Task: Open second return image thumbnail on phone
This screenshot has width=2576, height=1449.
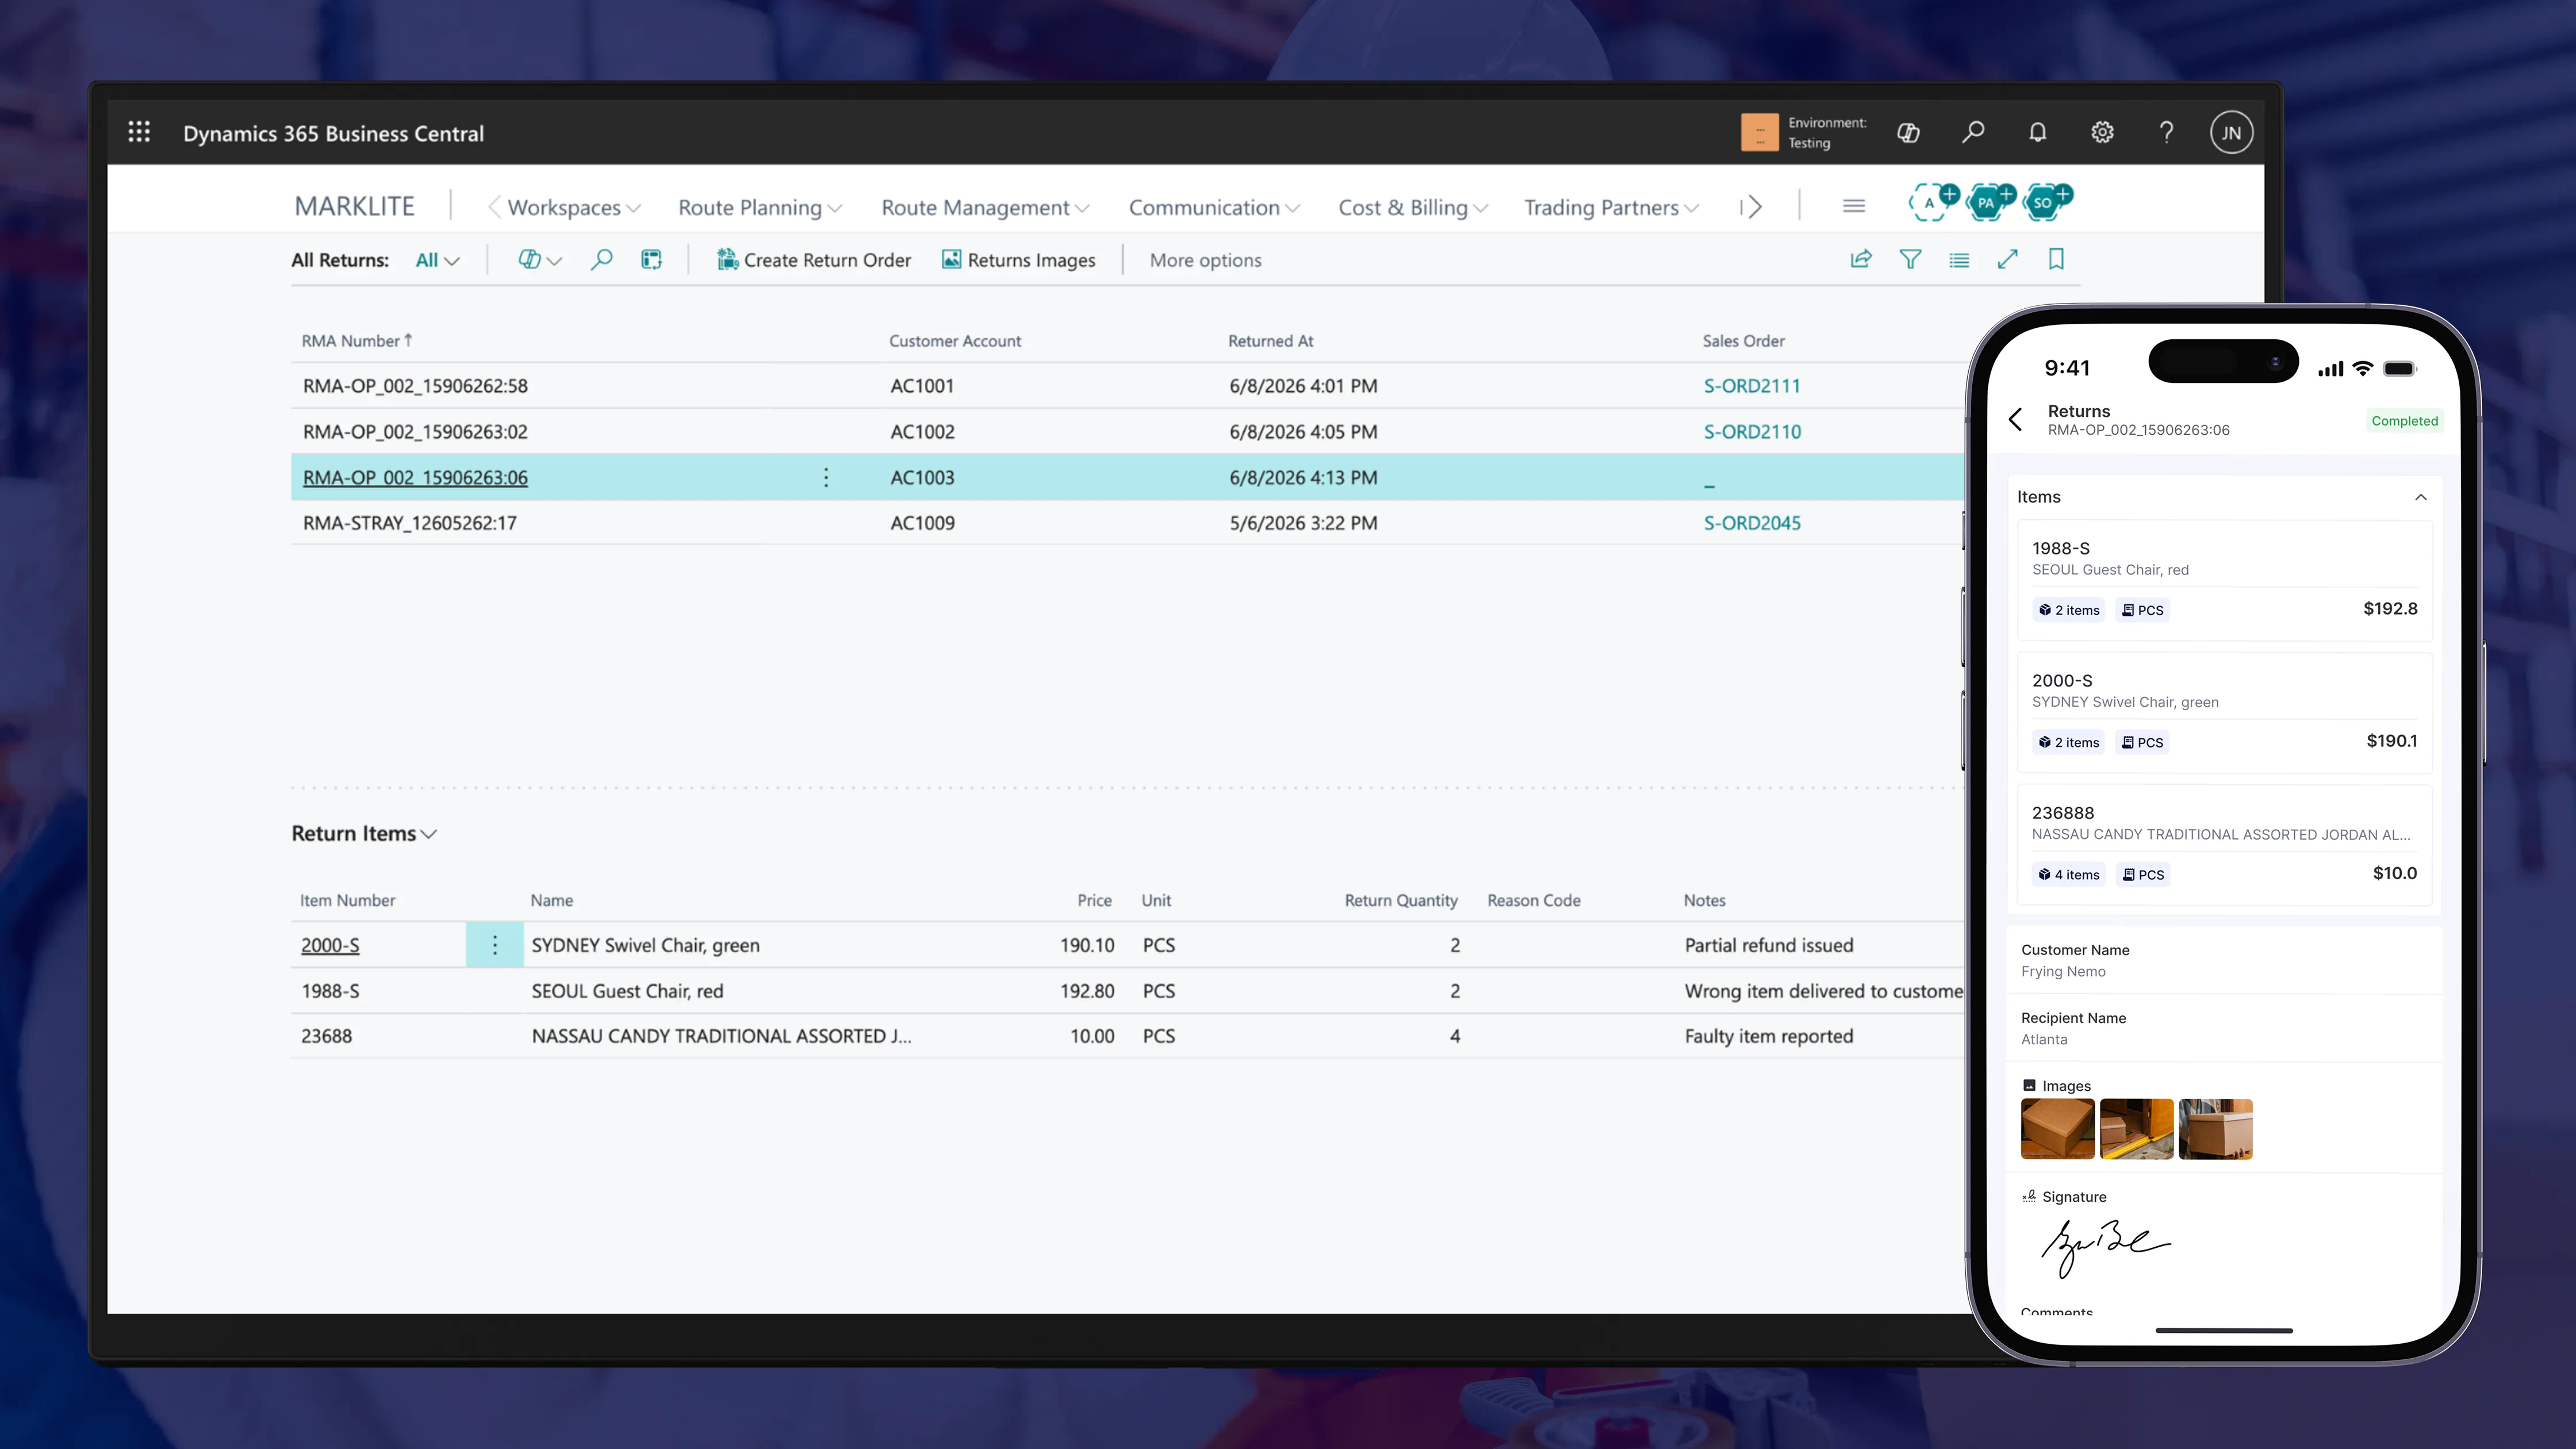Action: tap(2136, 1129)
